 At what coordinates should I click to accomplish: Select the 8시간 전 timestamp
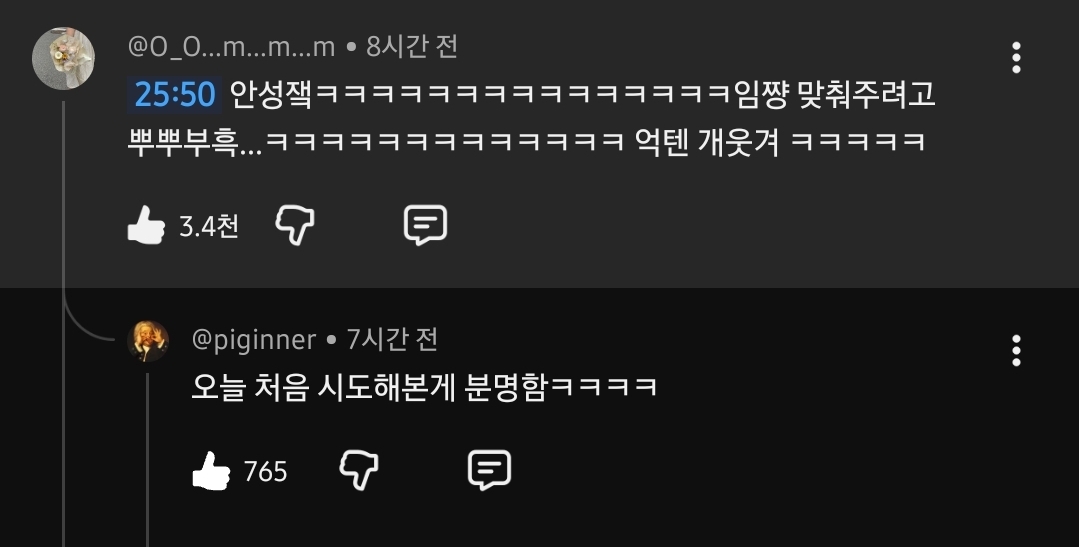click(x=412, y=47)
